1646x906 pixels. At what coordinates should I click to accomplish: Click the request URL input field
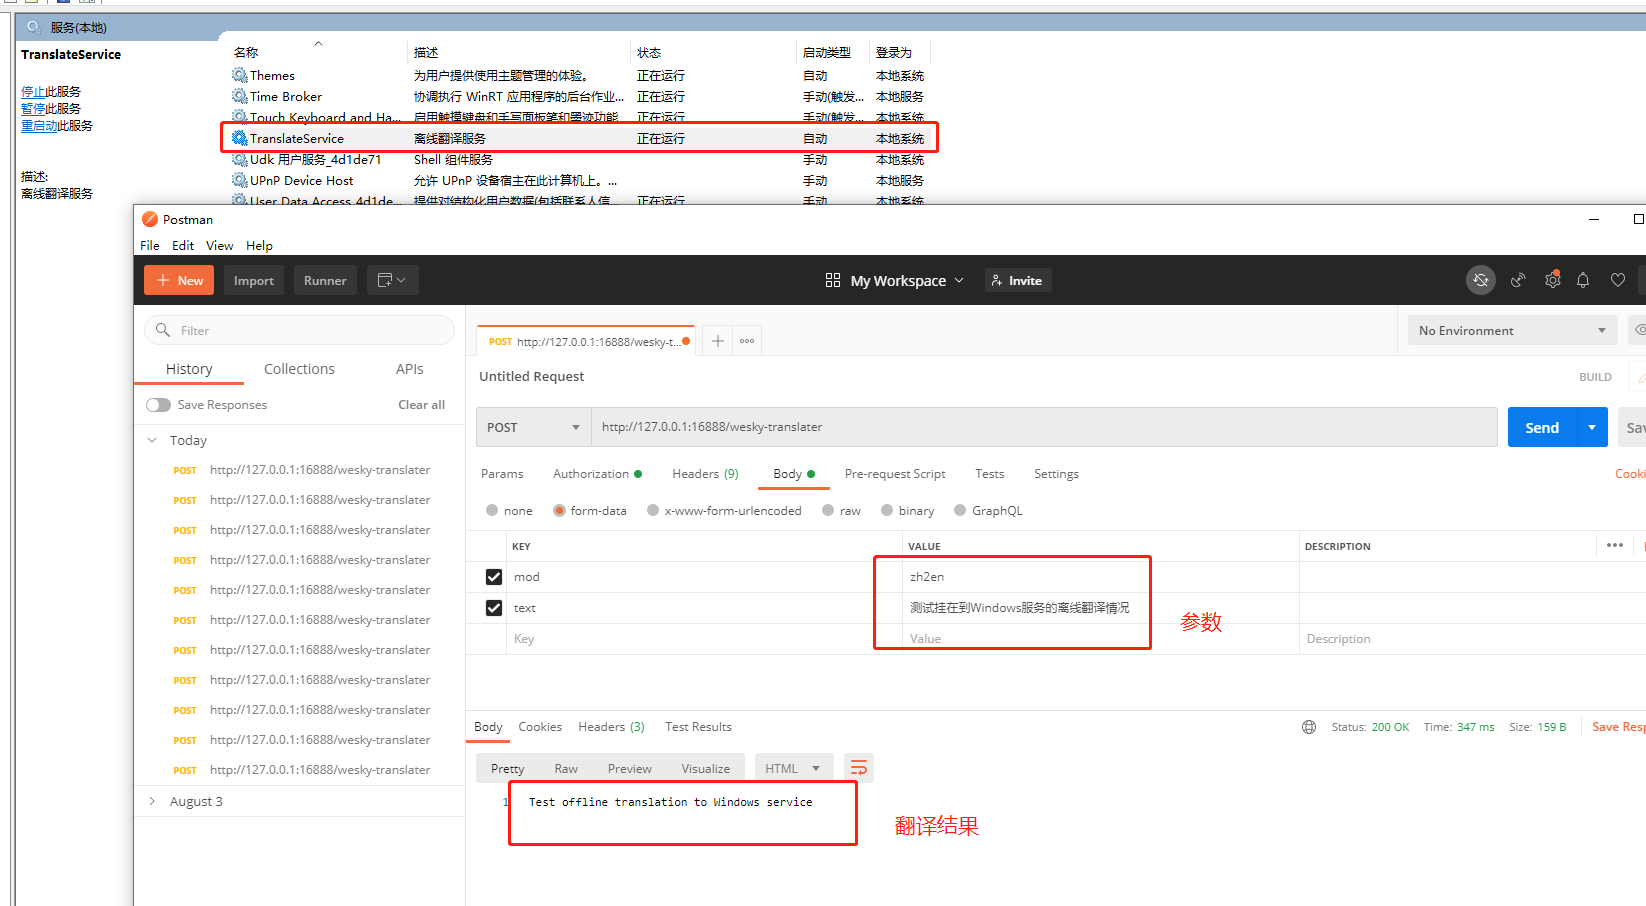click(x=1044, y=427)
